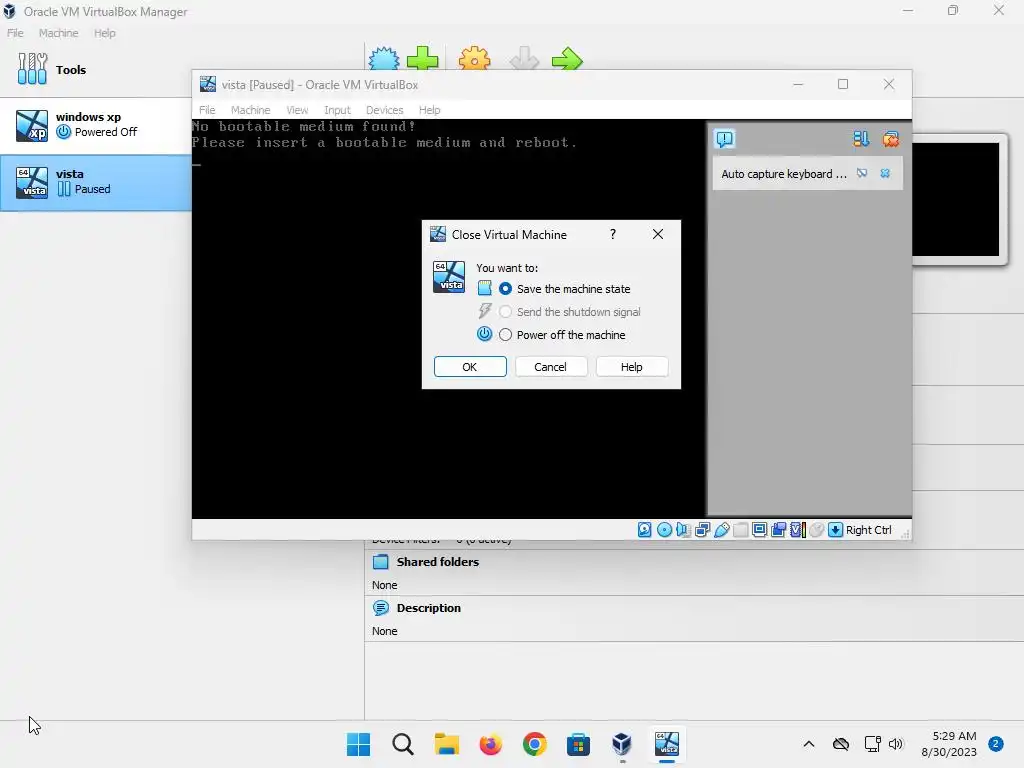
Task: Open Help menu in vista VM window
Action: coord(429,110)
